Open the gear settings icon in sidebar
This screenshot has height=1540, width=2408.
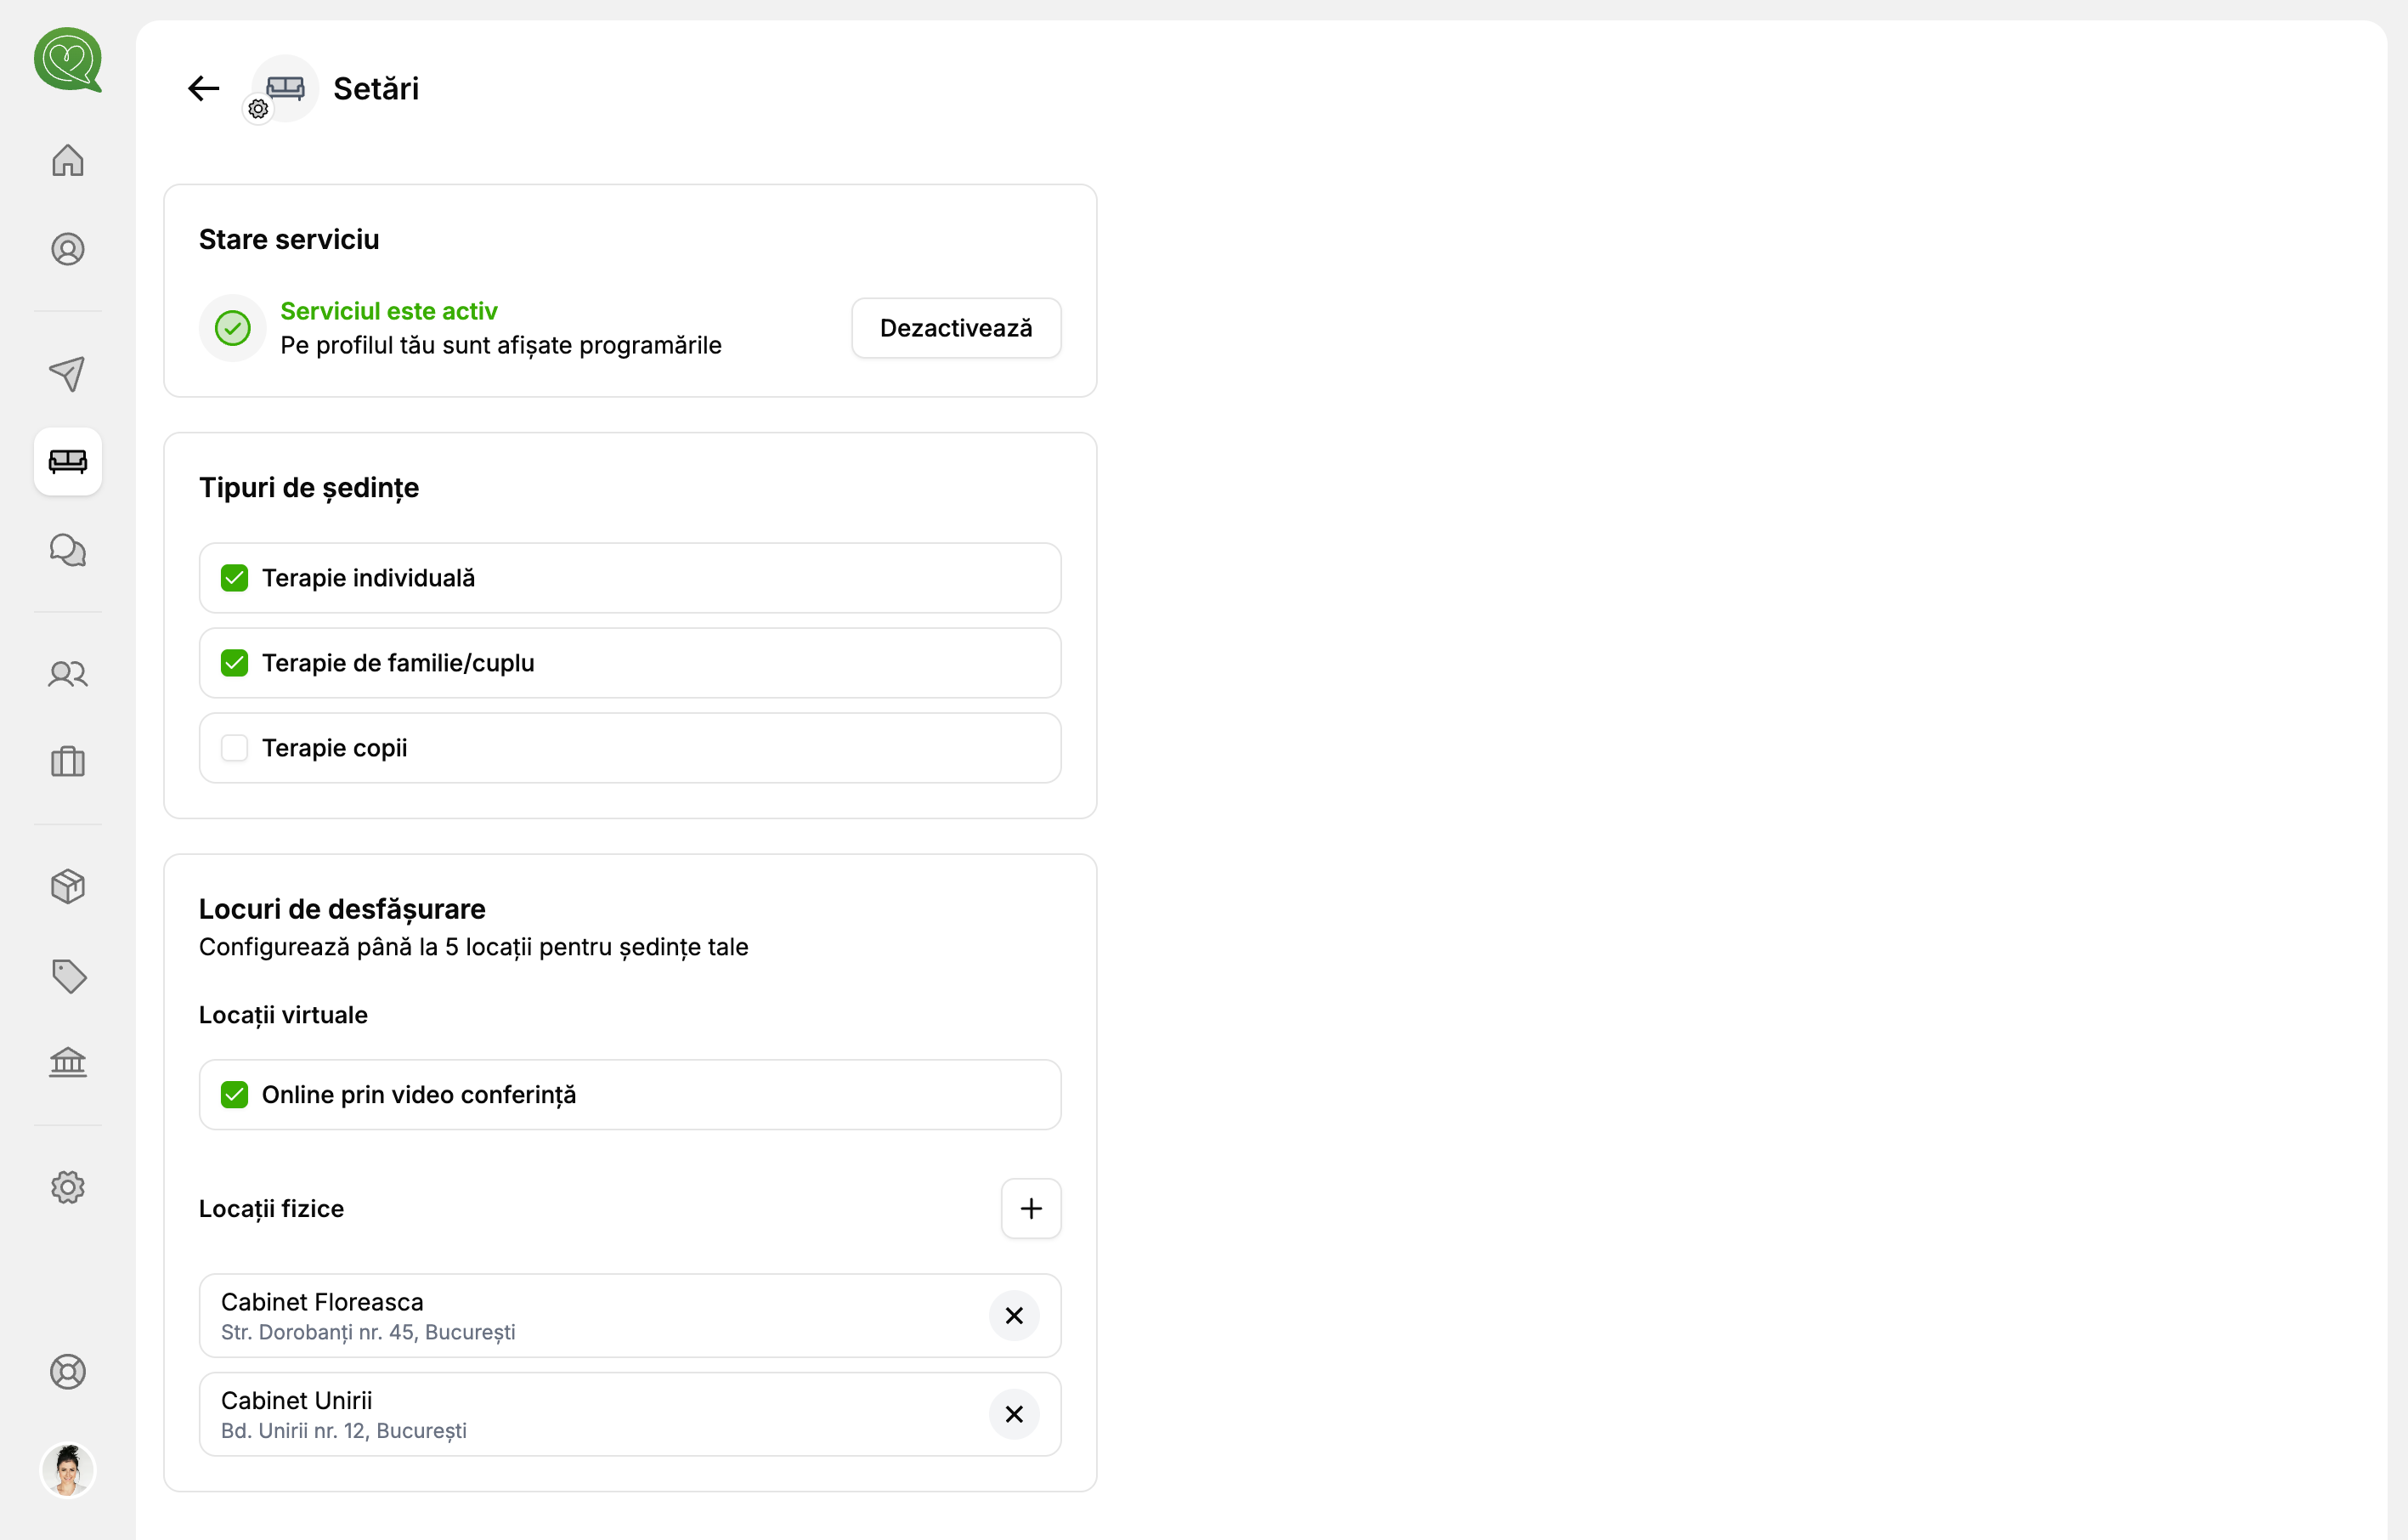coord(68,1187)
